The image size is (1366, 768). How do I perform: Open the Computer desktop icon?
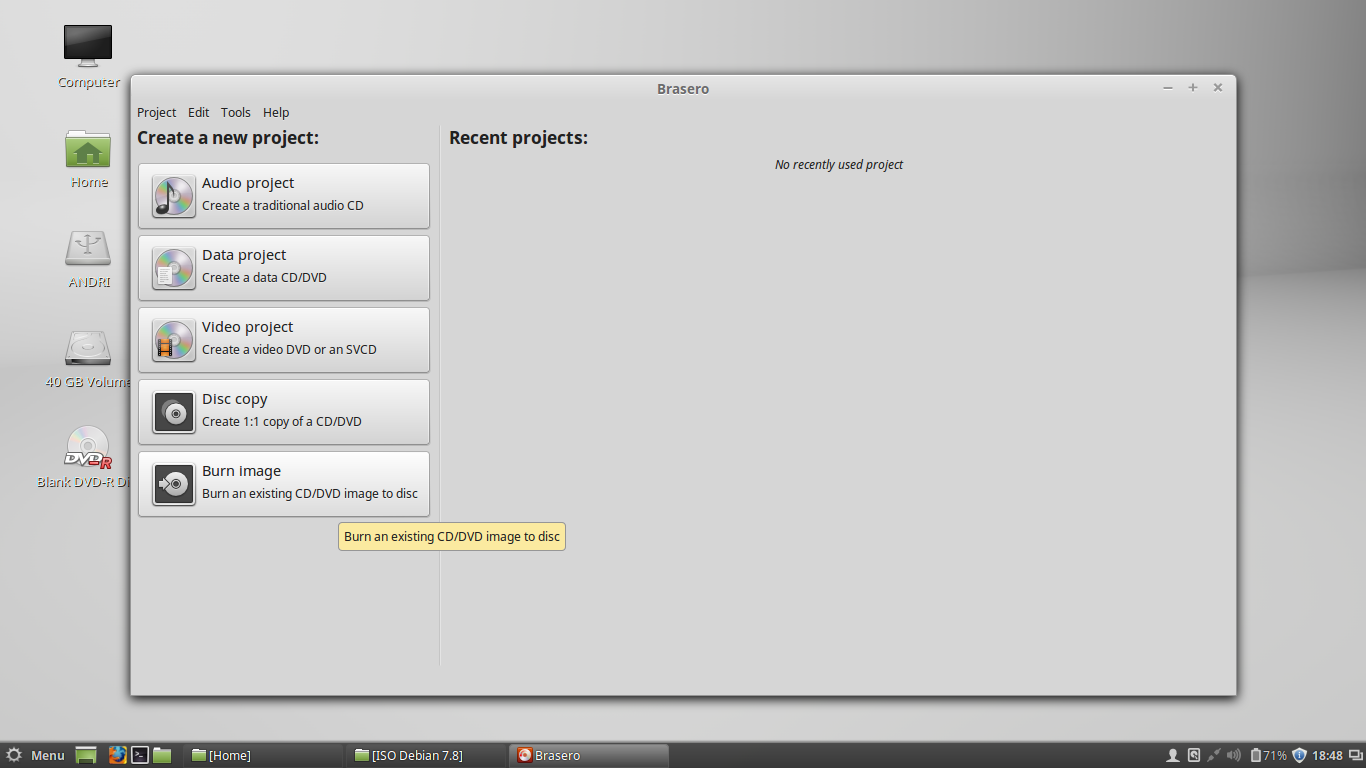pyautogui.click(x=88, y=57)
